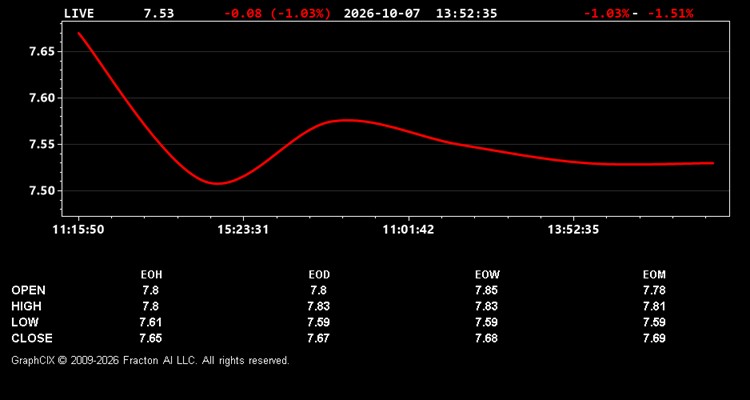Select the EOW open value 7.85

[x=486, y=290]
